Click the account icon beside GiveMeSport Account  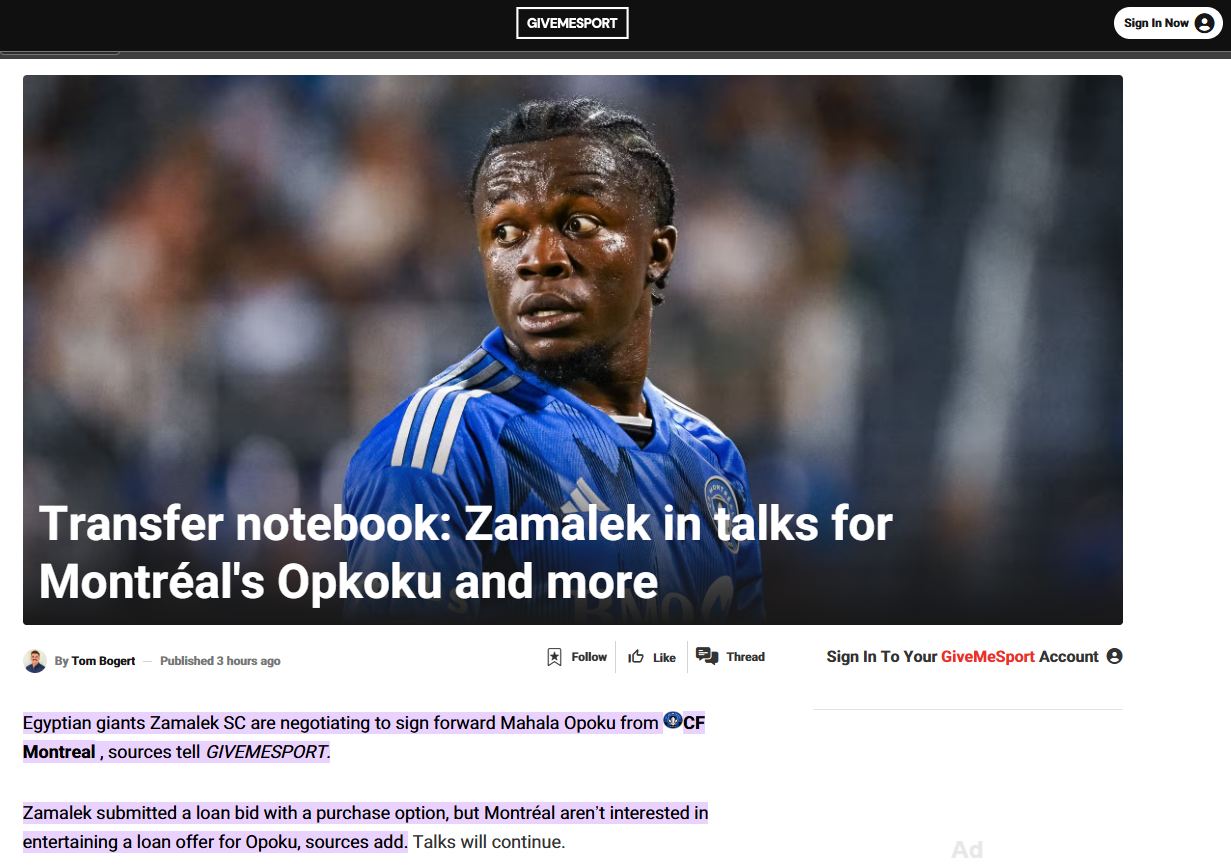[x=1114, y=656]
